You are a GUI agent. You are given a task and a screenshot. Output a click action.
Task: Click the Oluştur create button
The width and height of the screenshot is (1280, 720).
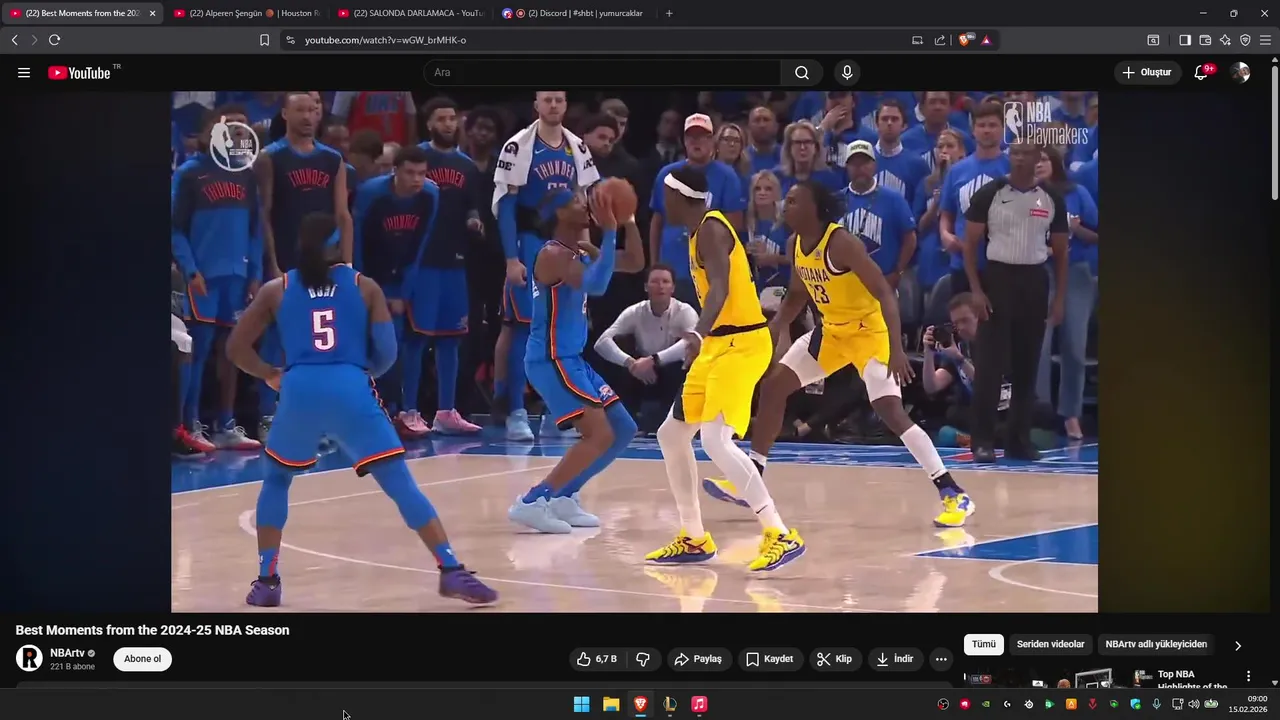[1147, 73]
